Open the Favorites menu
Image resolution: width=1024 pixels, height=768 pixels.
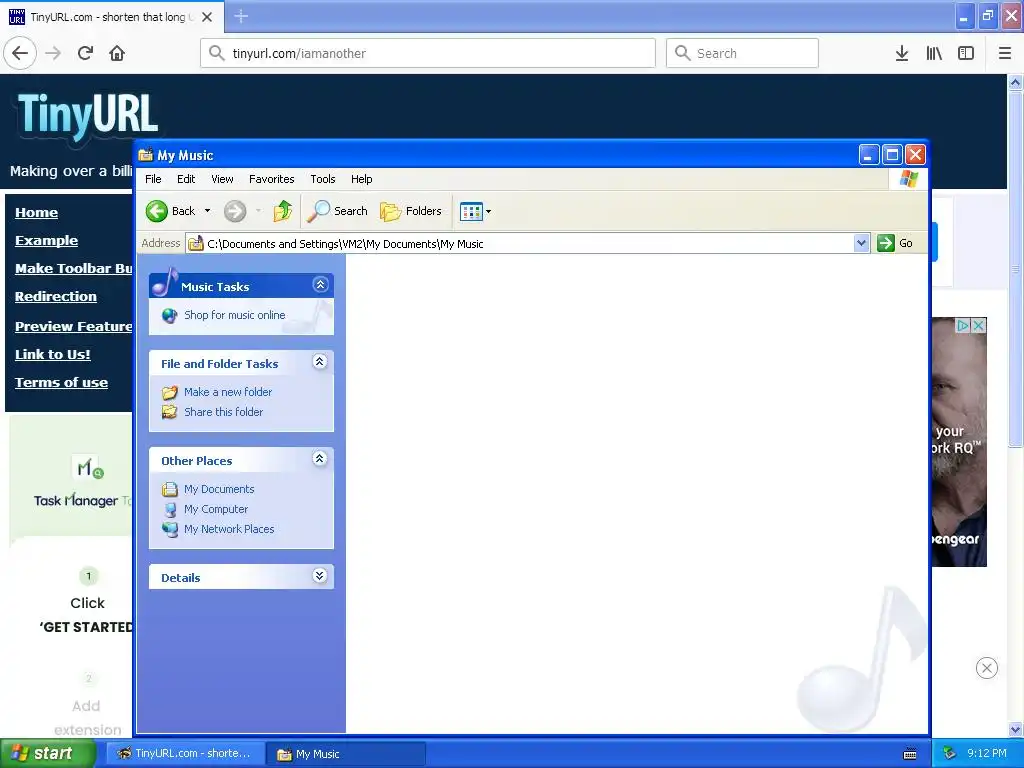[272, 179]
